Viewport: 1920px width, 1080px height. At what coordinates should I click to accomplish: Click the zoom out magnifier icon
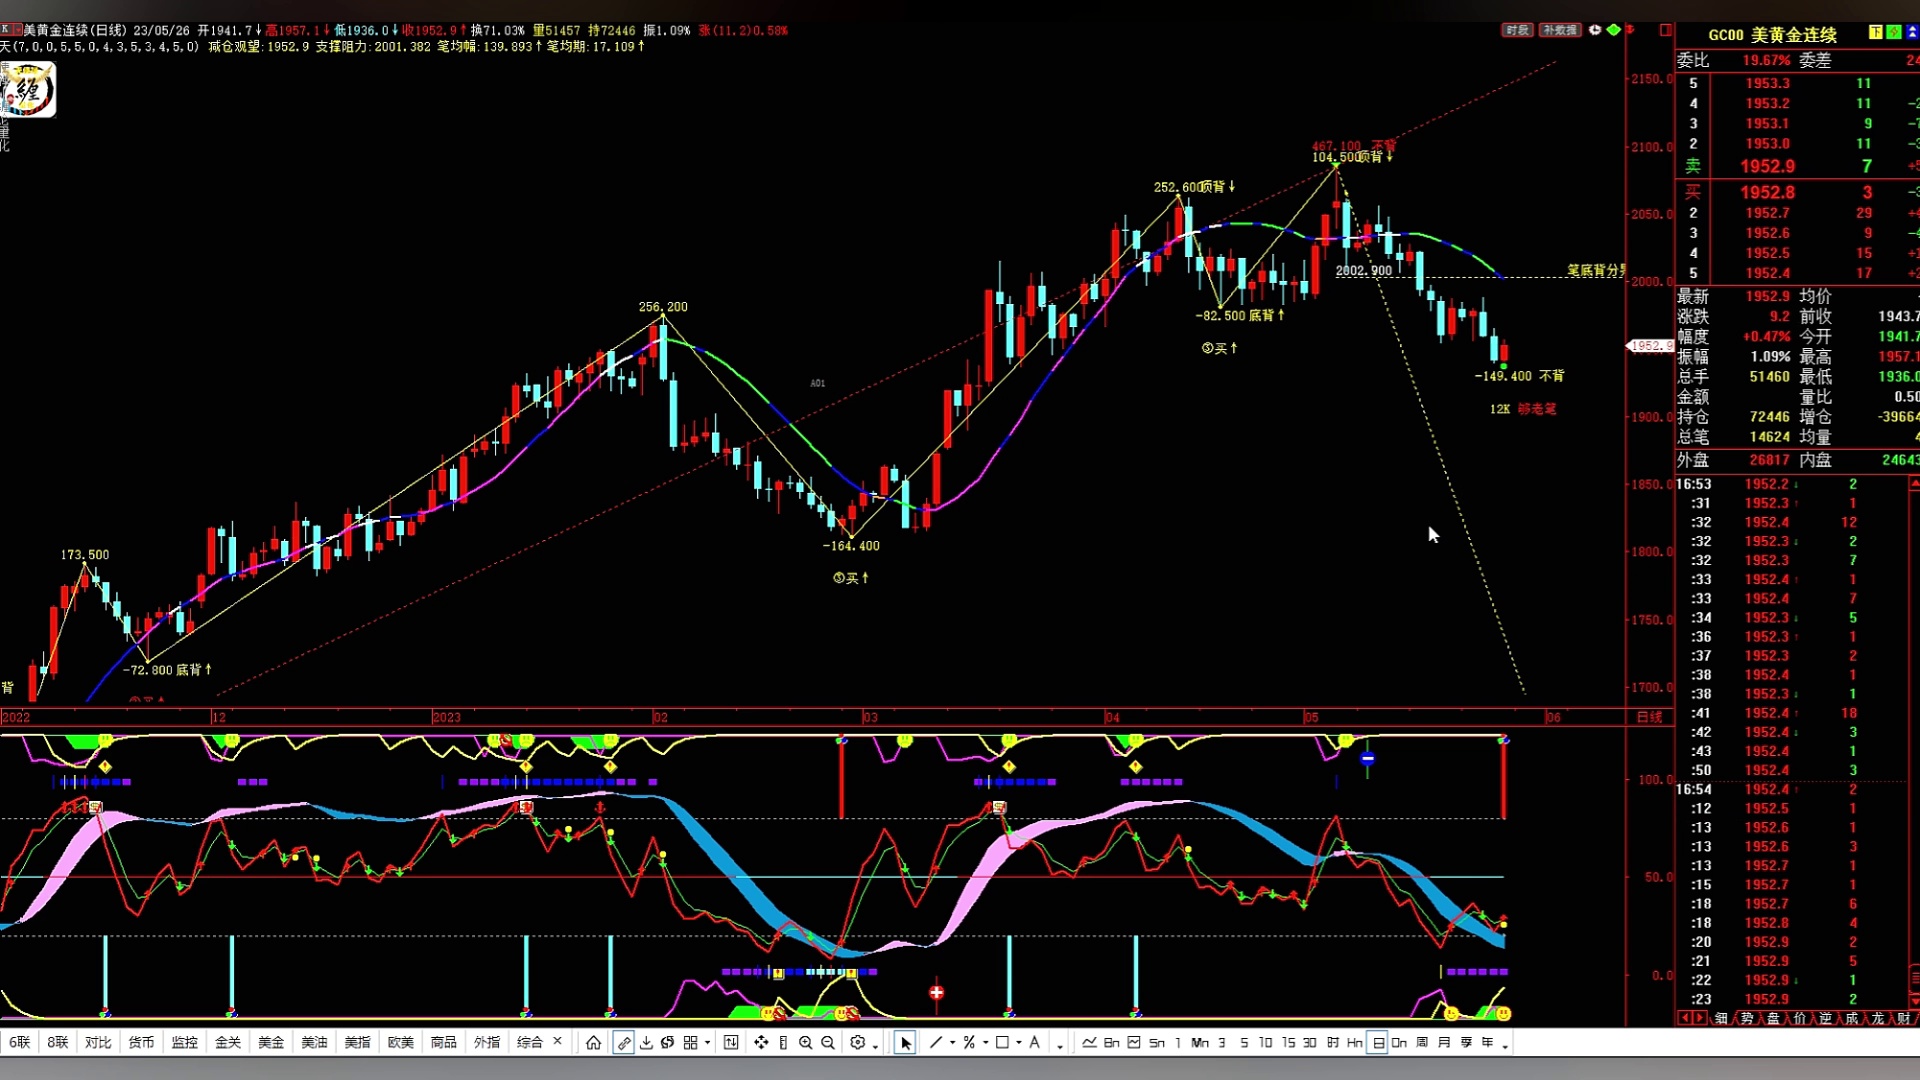(828, 1043)
